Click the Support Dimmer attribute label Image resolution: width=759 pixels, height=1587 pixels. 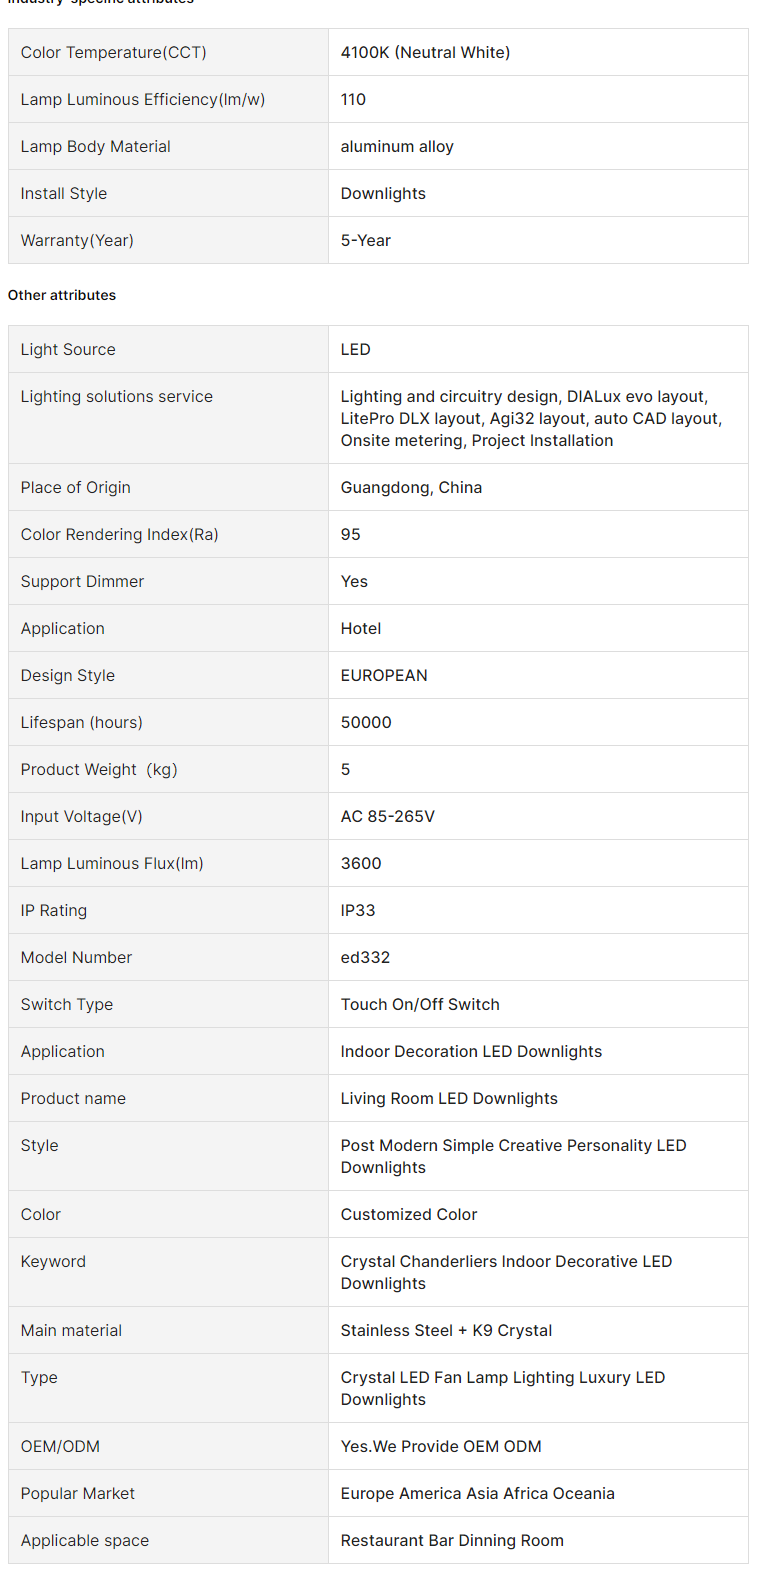(82, 581)
